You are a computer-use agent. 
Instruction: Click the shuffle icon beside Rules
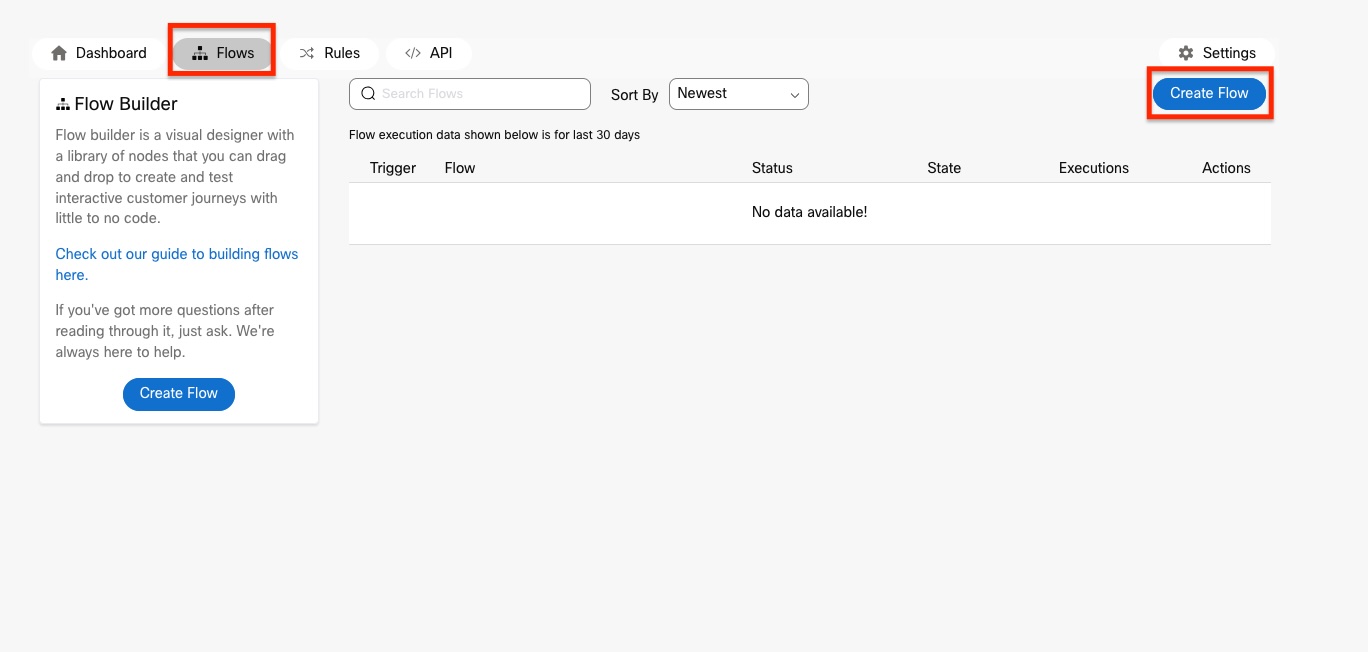(307, 53)
